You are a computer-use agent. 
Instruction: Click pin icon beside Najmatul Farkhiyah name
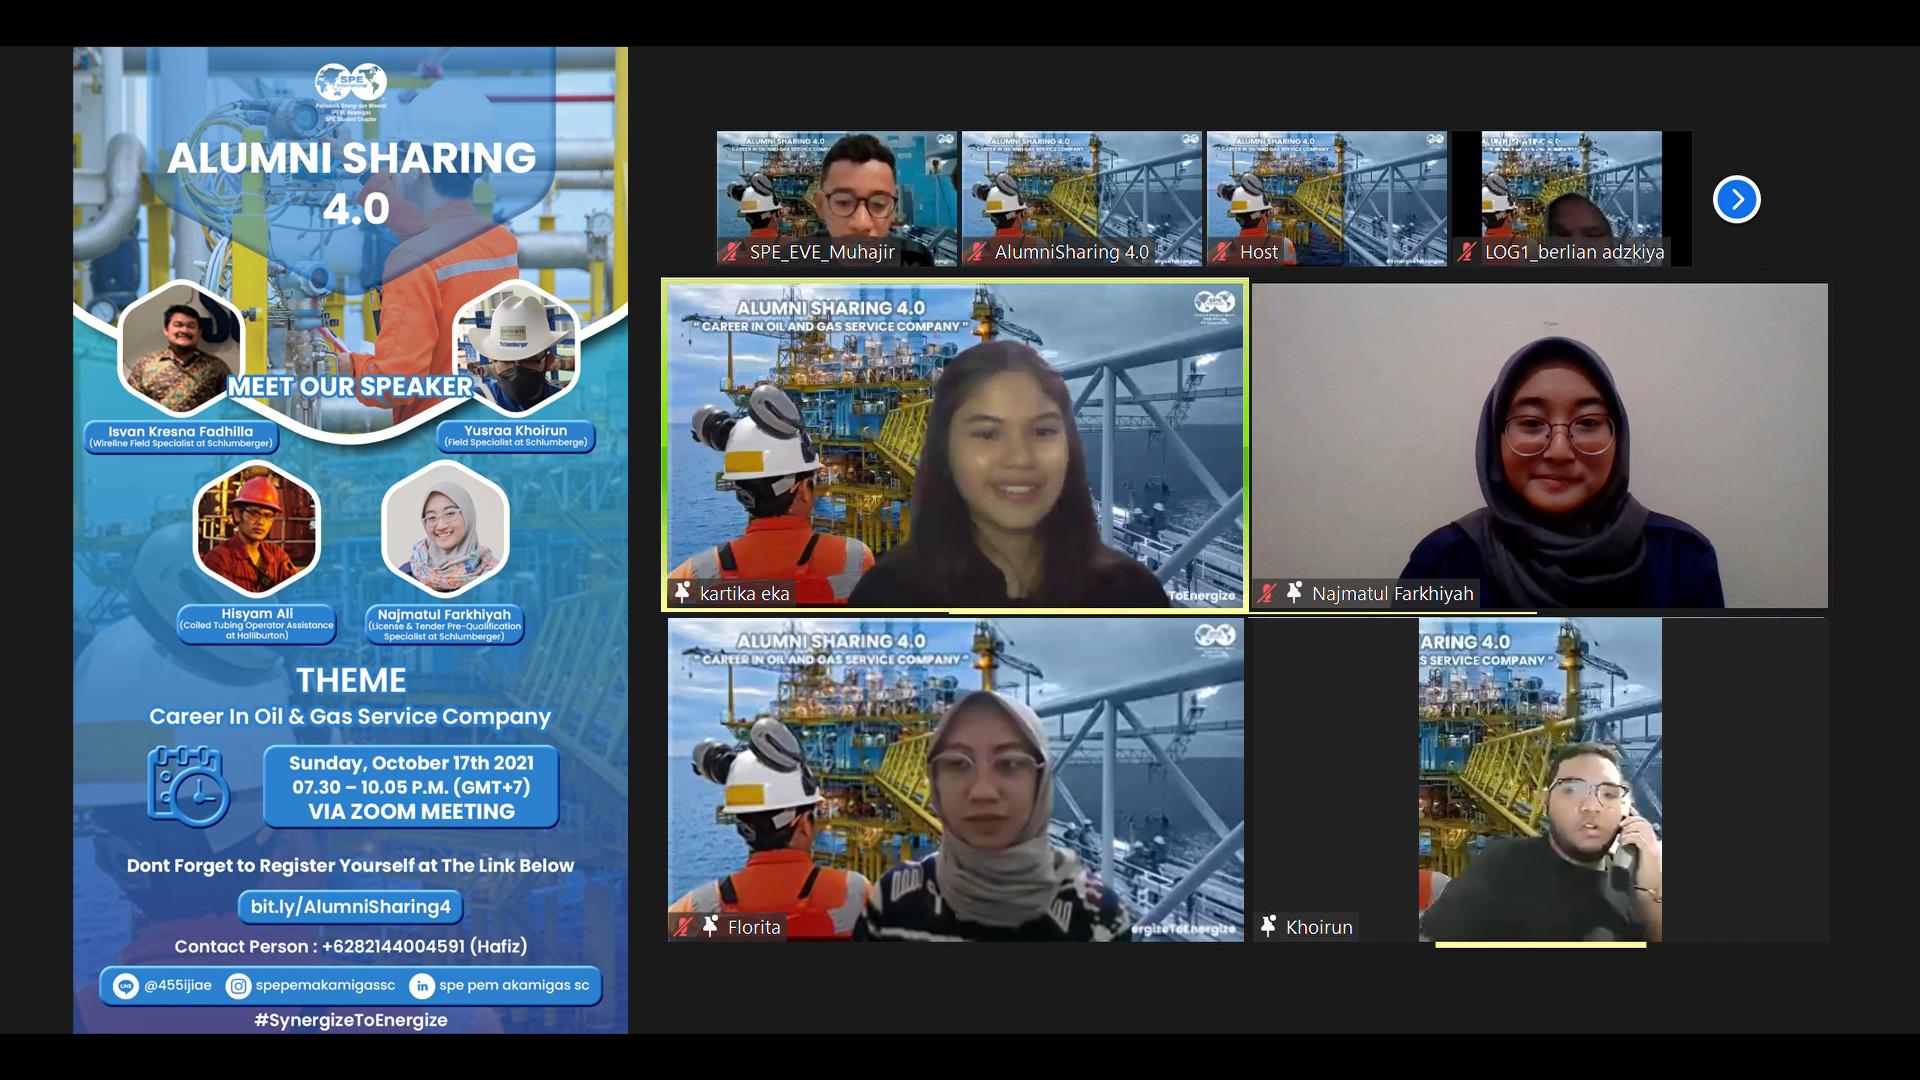coord(1294,593)
